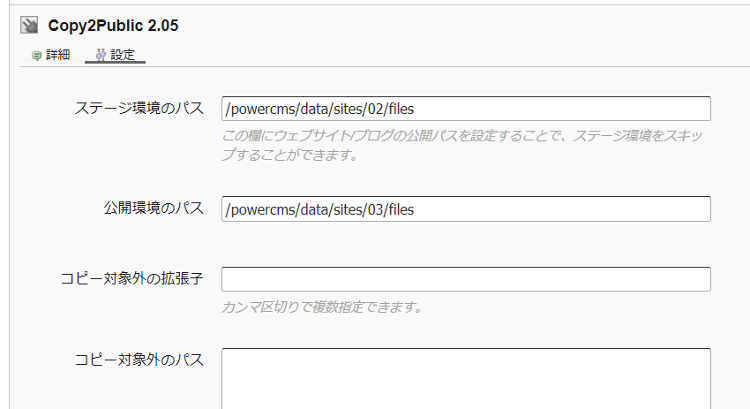750x409 pixels.
Task: Click the green icon beside 詳細
Action: 37,55
